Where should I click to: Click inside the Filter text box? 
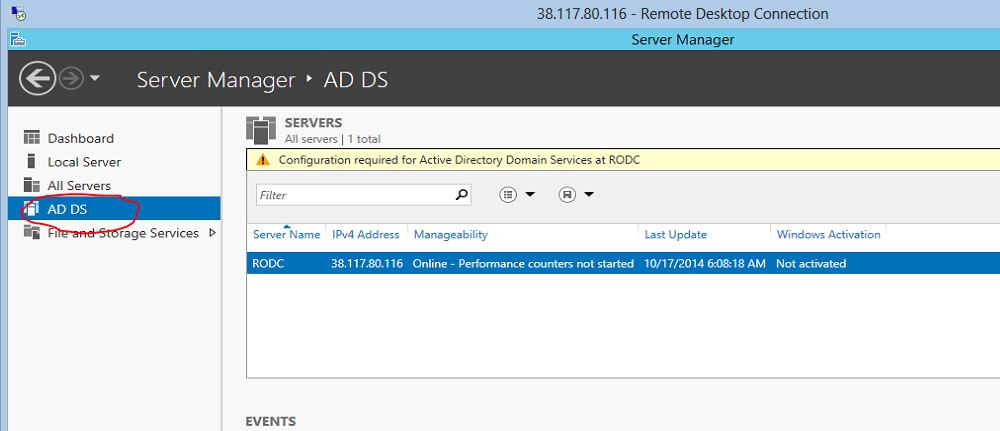355,195
